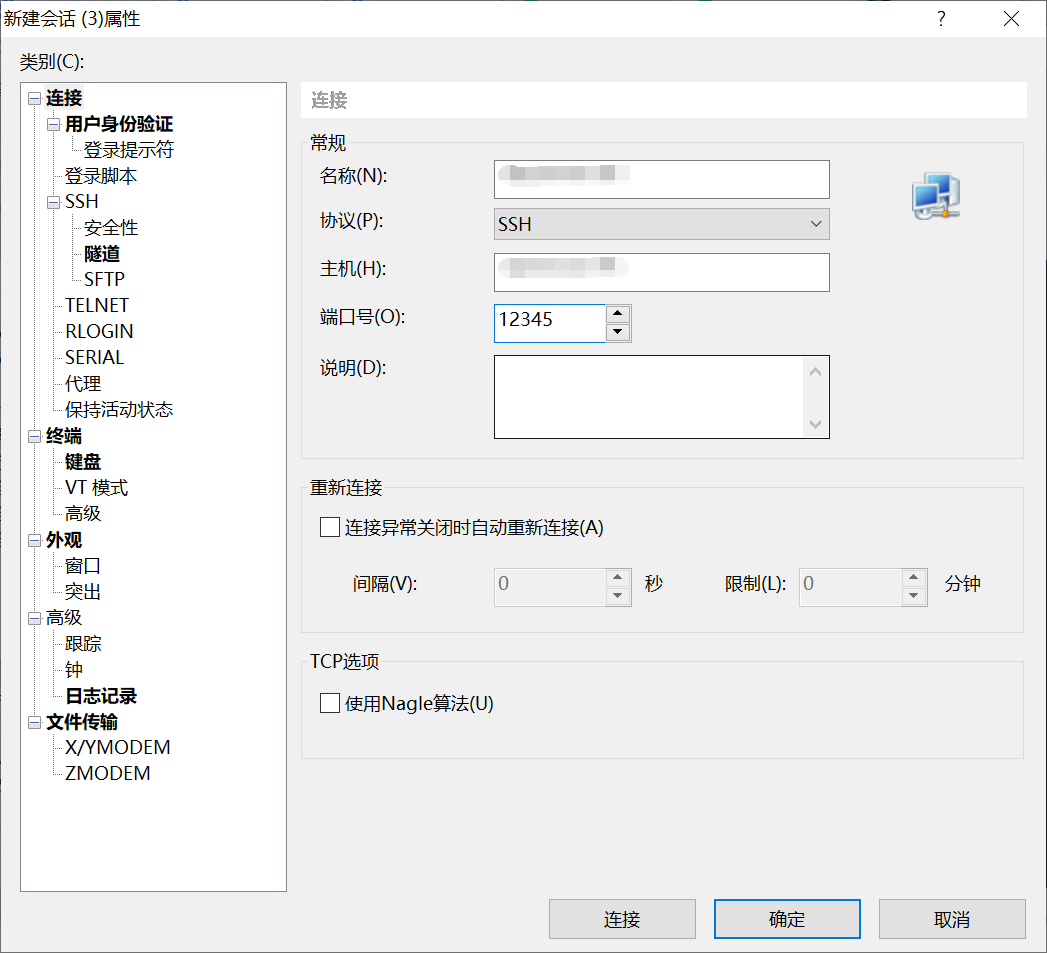Collapse the 用户身份验证 tree node
Screen dimensions: 1047x953
pos(53,124)
